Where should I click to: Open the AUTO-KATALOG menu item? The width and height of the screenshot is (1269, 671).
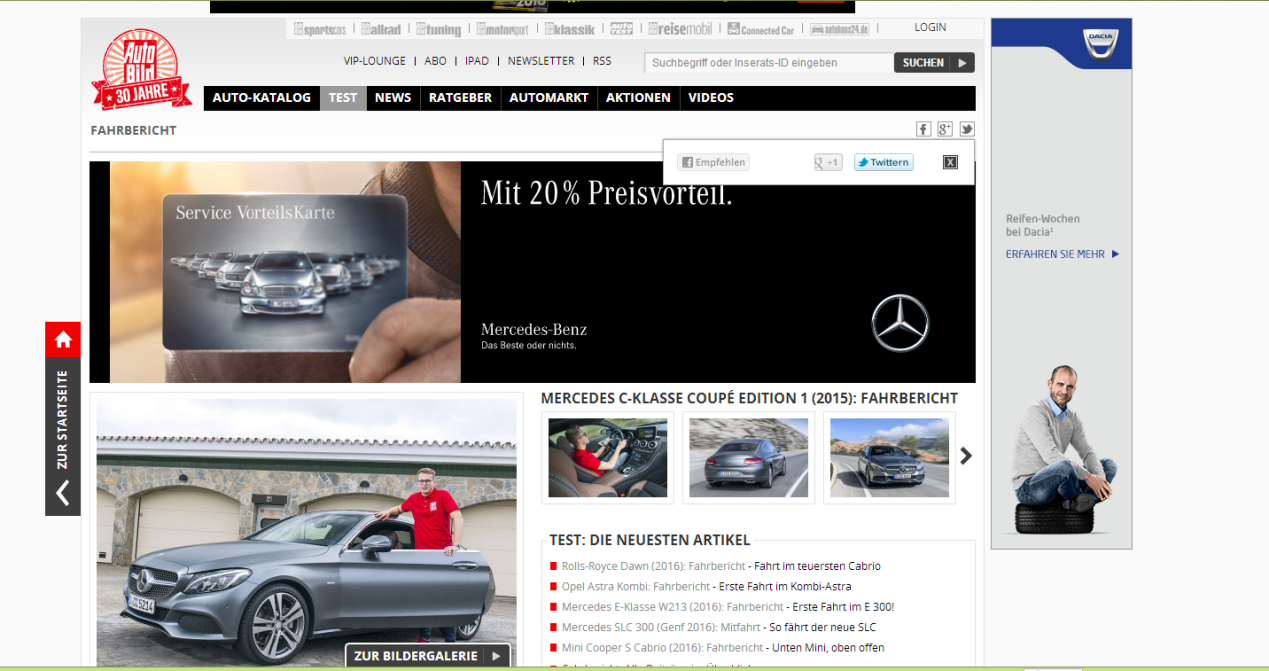(262, 98)
